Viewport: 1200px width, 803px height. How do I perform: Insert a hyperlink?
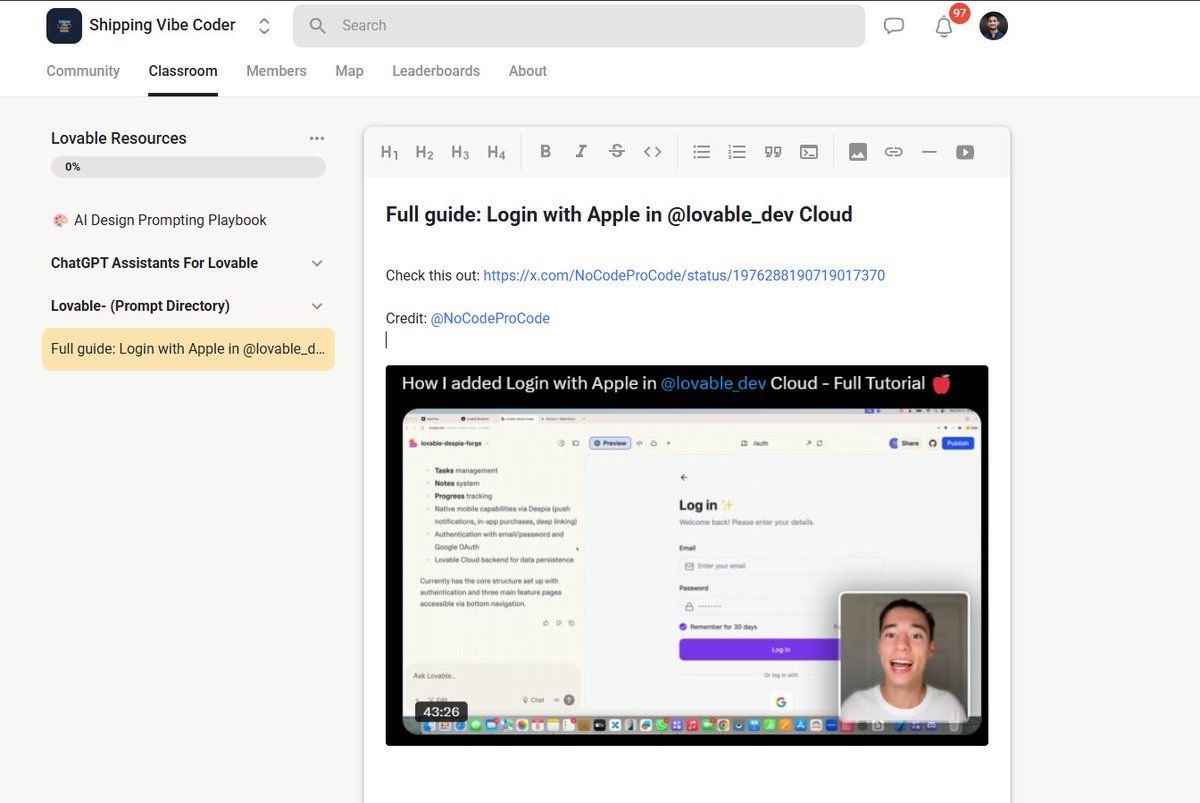coord(894,152)
